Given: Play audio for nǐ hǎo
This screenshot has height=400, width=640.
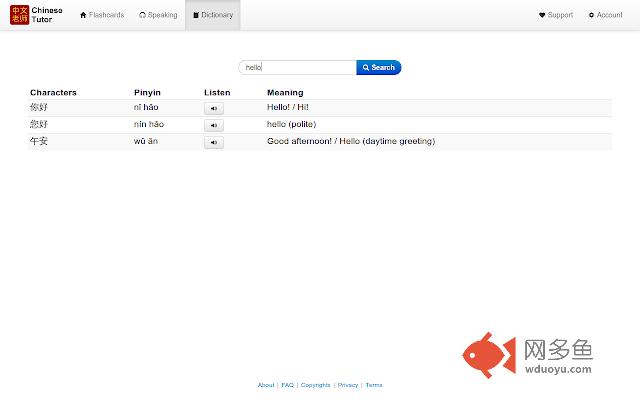Looking at the screenshot, I should 214,108.
